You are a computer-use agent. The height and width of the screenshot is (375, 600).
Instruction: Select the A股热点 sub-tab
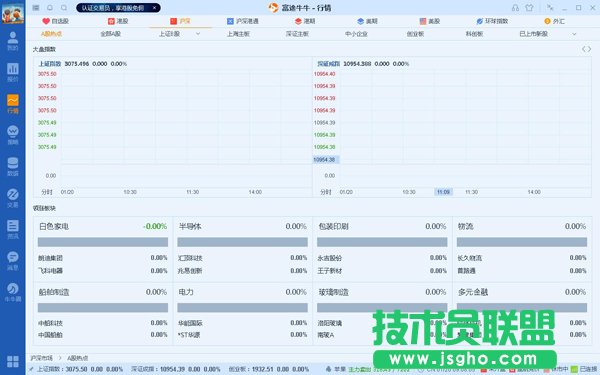click(52, 34)
